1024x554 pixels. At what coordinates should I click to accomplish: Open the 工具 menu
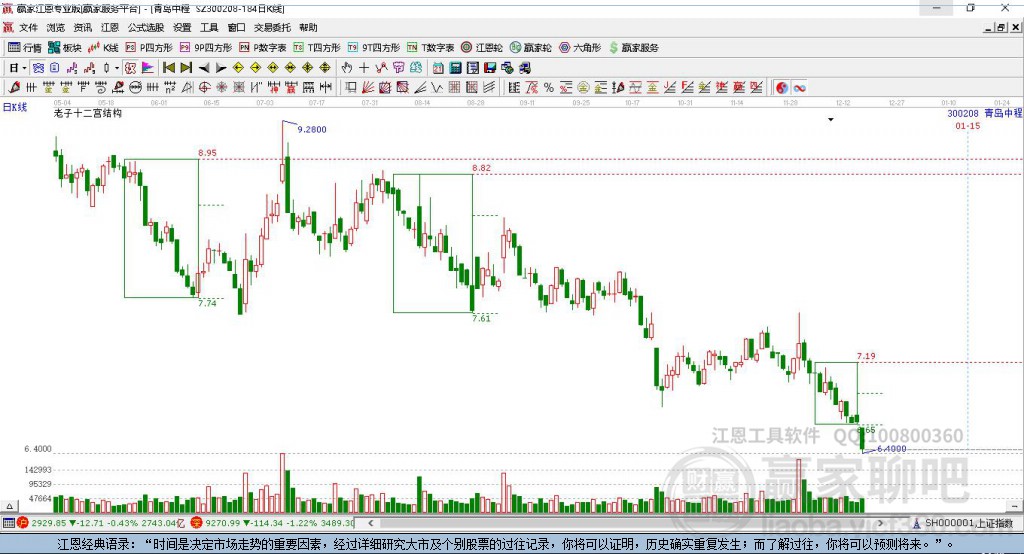pyautogui.click(x=209, y=27)
